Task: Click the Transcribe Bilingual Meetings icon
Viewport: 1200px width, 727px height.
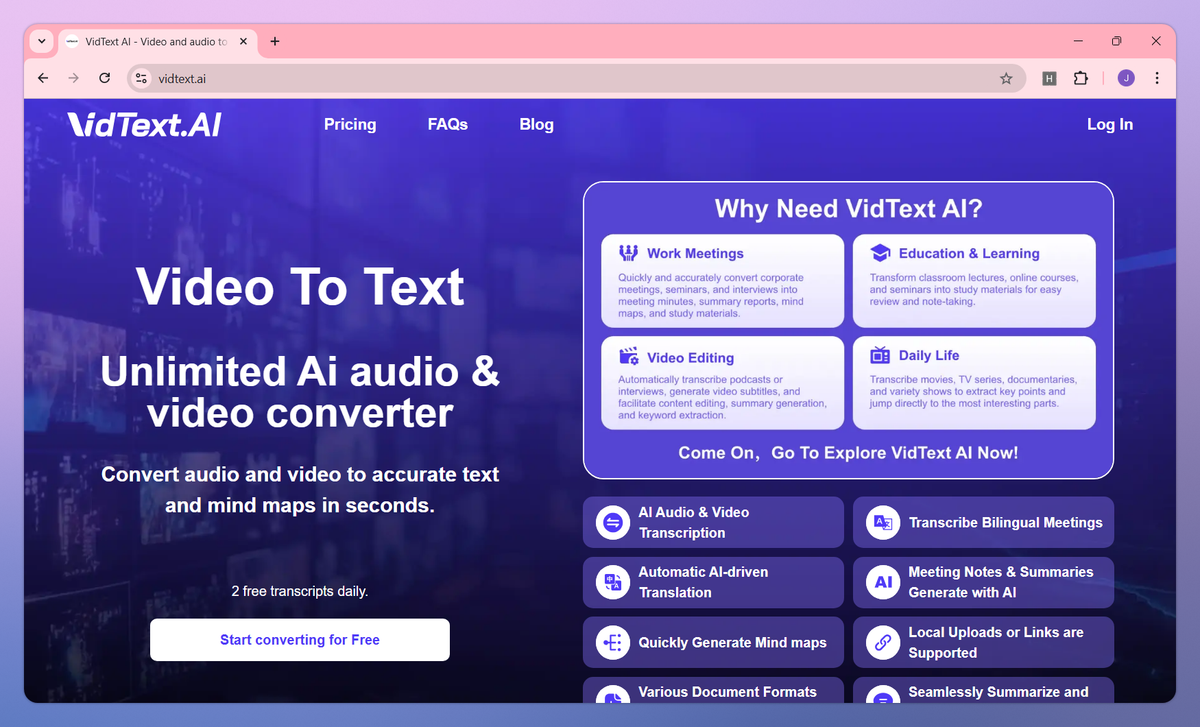Action: tap(882, 523)
